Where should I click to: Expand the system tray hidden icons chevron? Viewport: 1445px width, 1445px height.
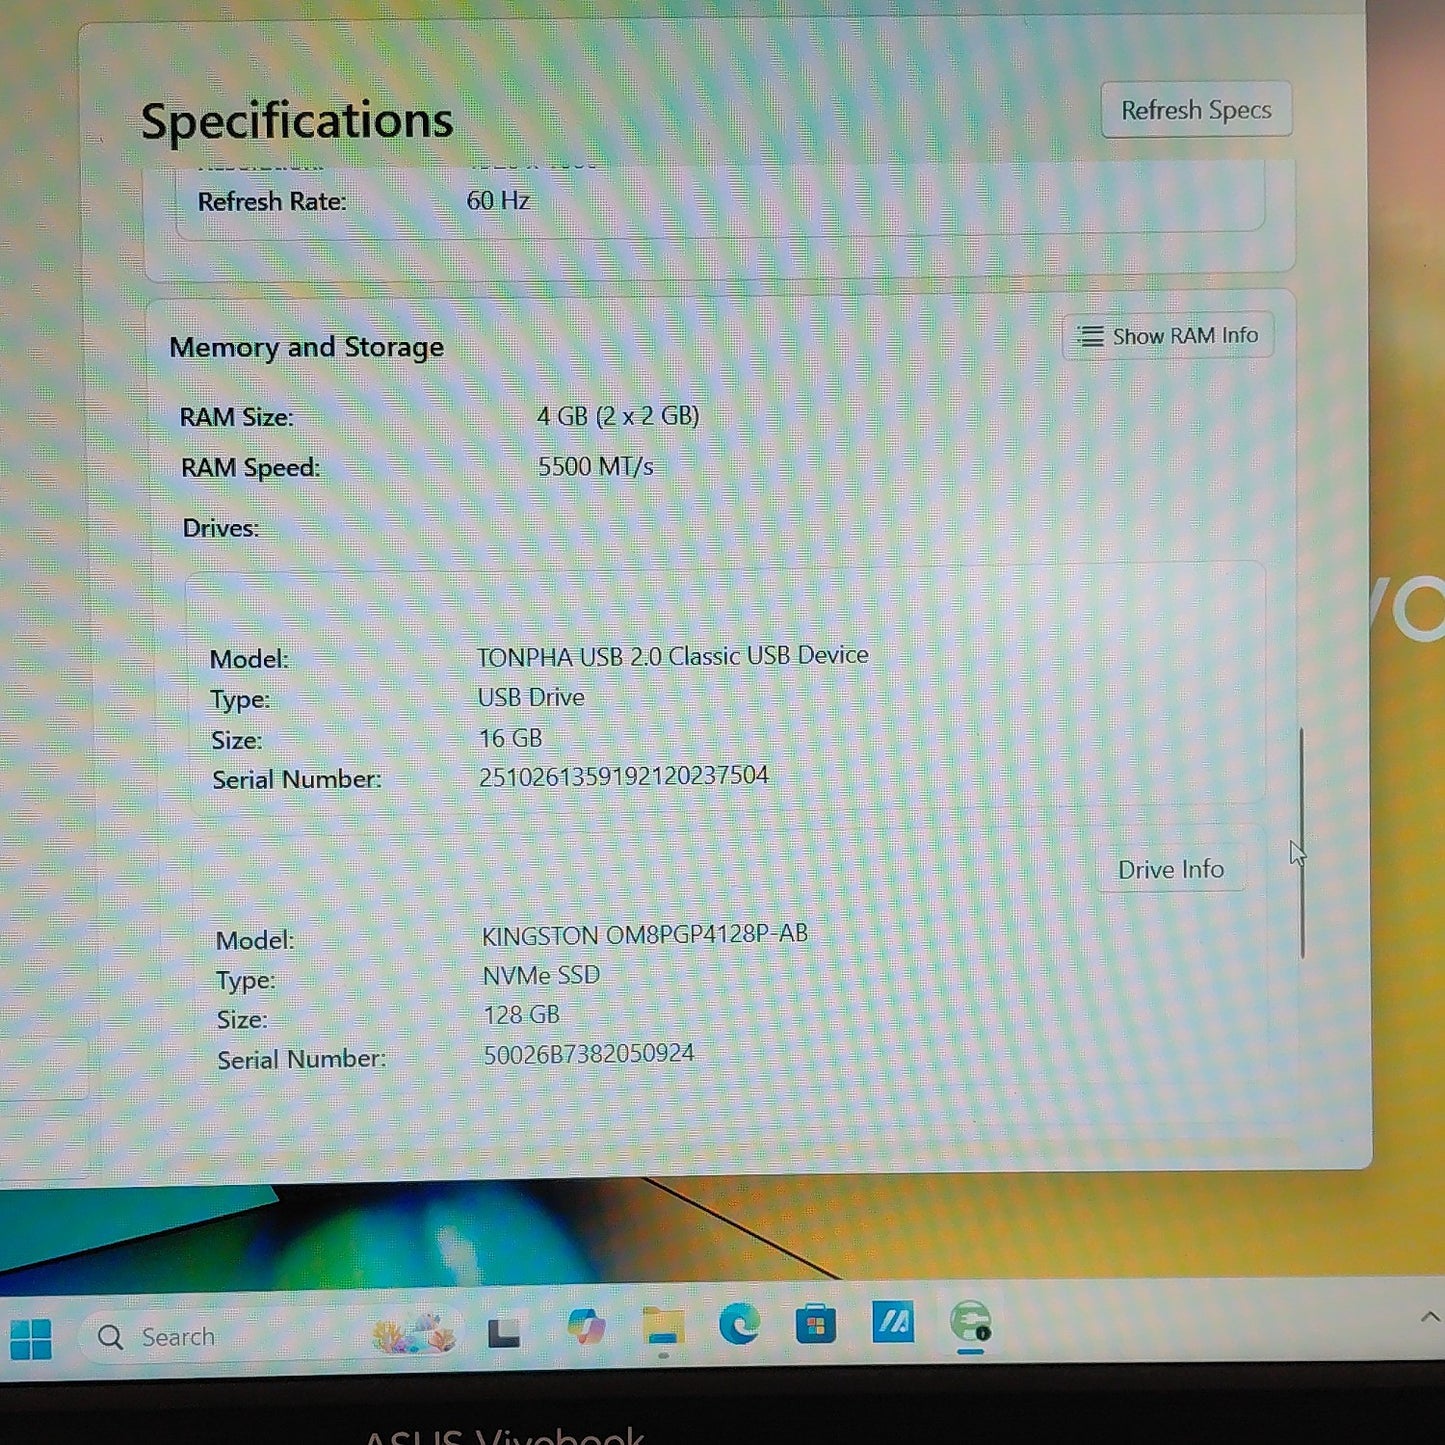1430,1317
